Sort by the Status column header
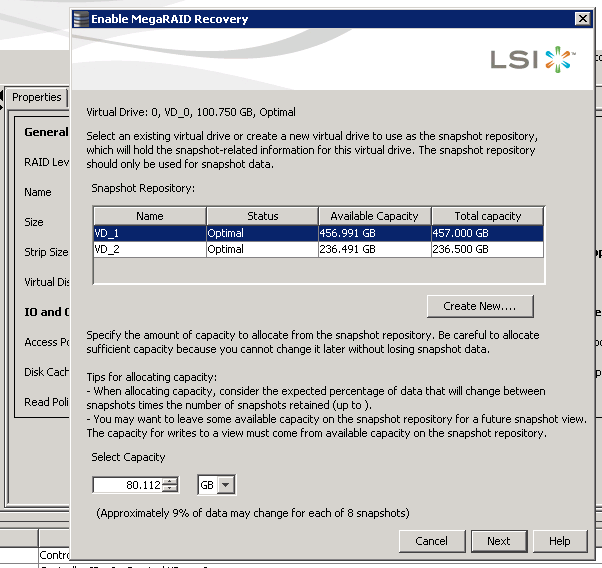602x568 pixels. point(263,216)
